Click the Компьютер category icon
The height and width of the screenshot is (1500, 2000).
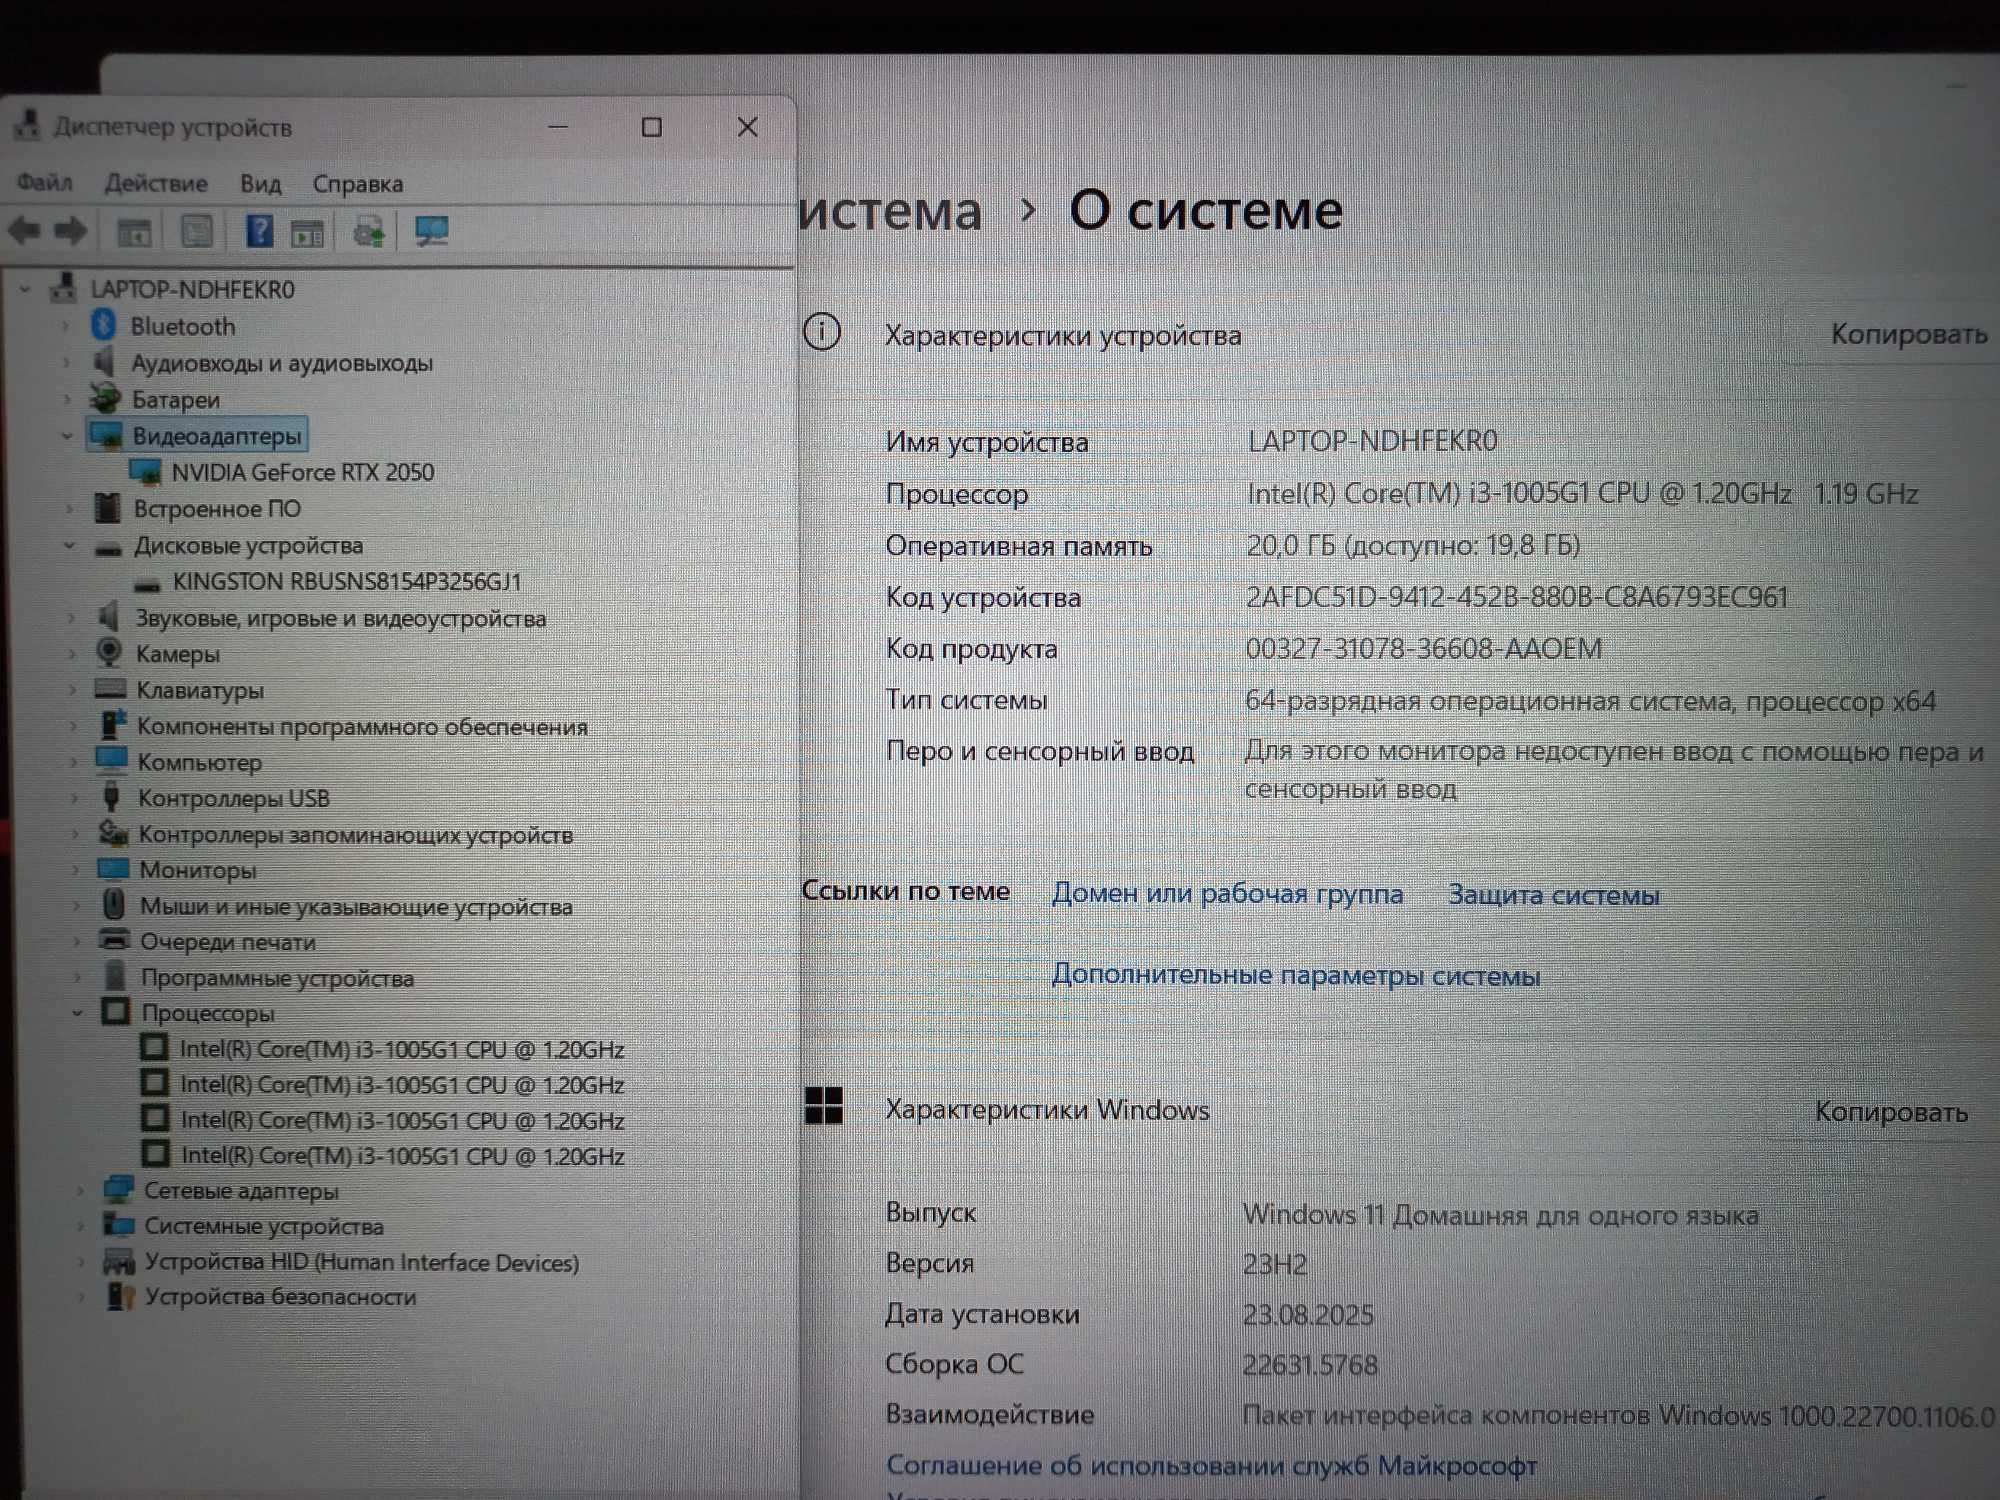pos(111,760)
